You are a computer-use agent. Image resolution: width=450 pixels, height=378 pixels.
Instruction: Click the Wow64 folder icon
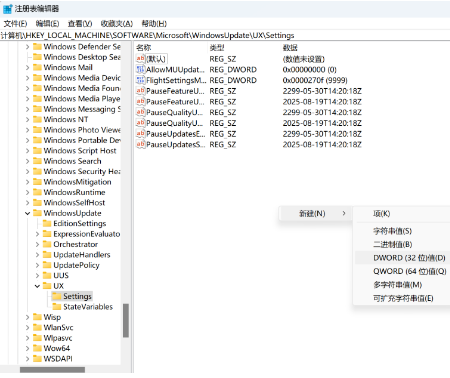pyautogui.click(x=37, y=348)
